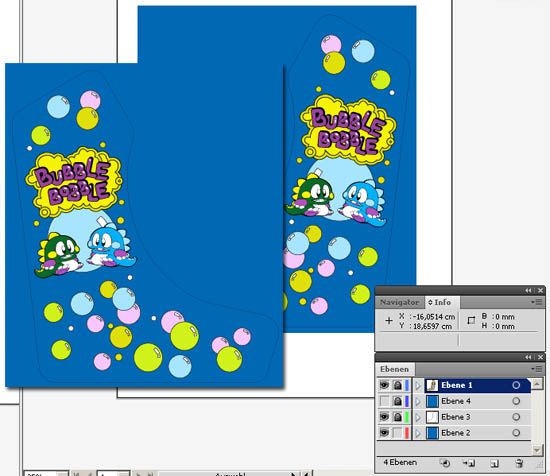Expand the Ebene 2 layer contents

418,433
